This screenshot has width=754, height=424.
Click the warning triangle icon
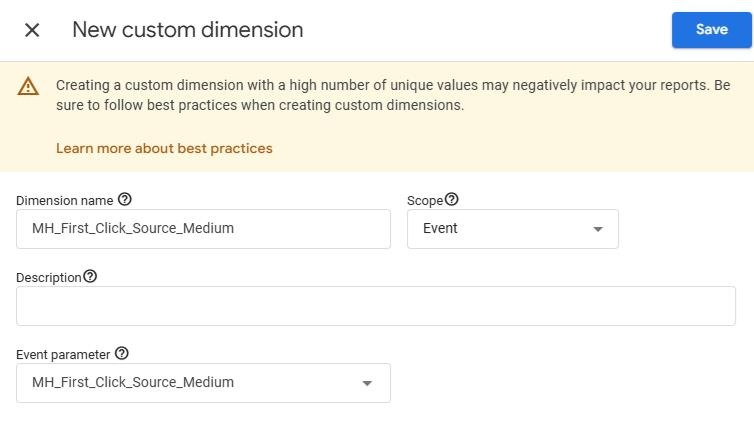pyautogui.click(x=28, y=87)
